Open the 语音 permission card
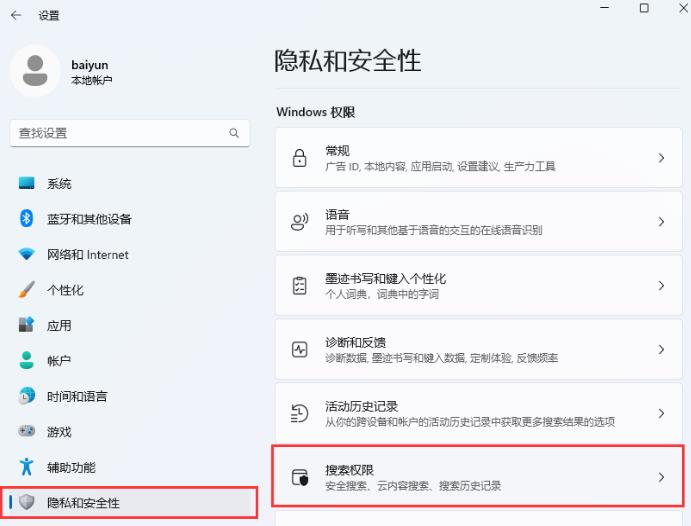The width and height of the screenshot is (691, 526). [x=479, y=222]
